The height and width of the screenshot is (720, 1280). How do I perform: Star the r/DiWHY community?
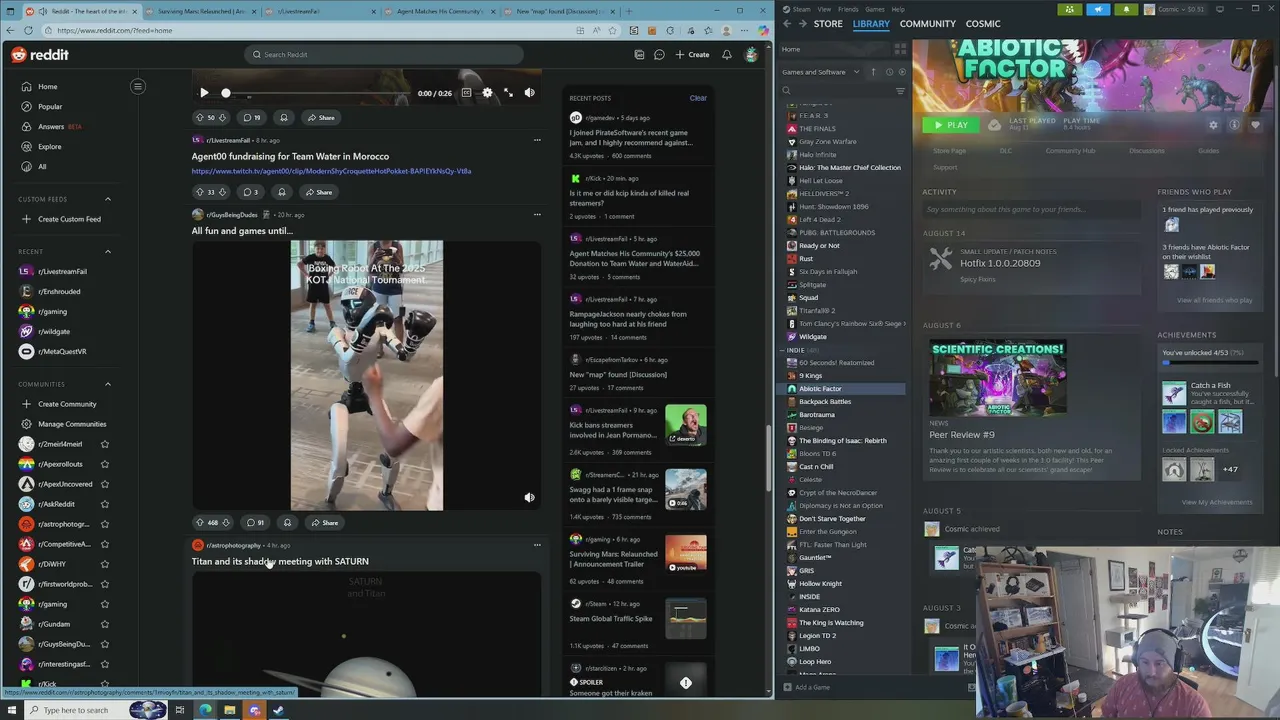tap(104, 564)
